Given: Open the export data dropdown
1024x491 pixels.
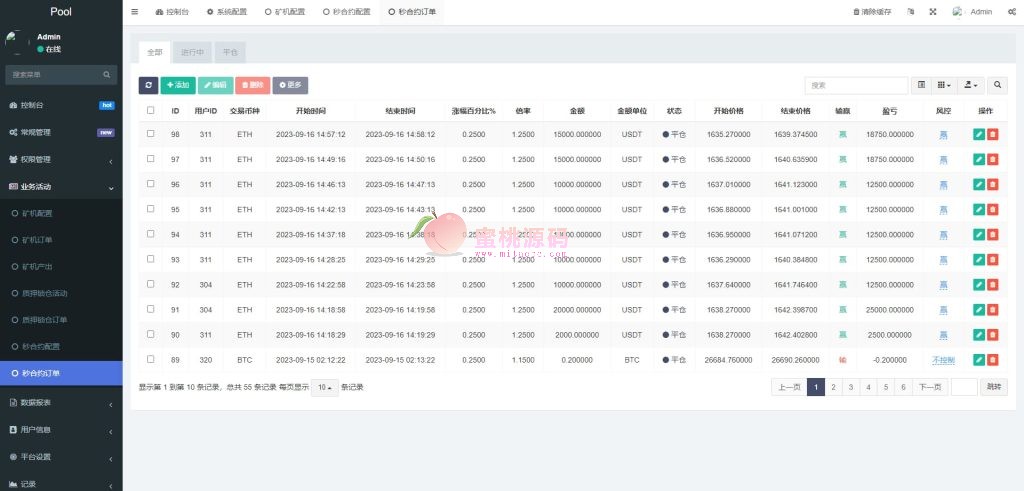Looking at the screenshot, I should click(x=970, y=86).
